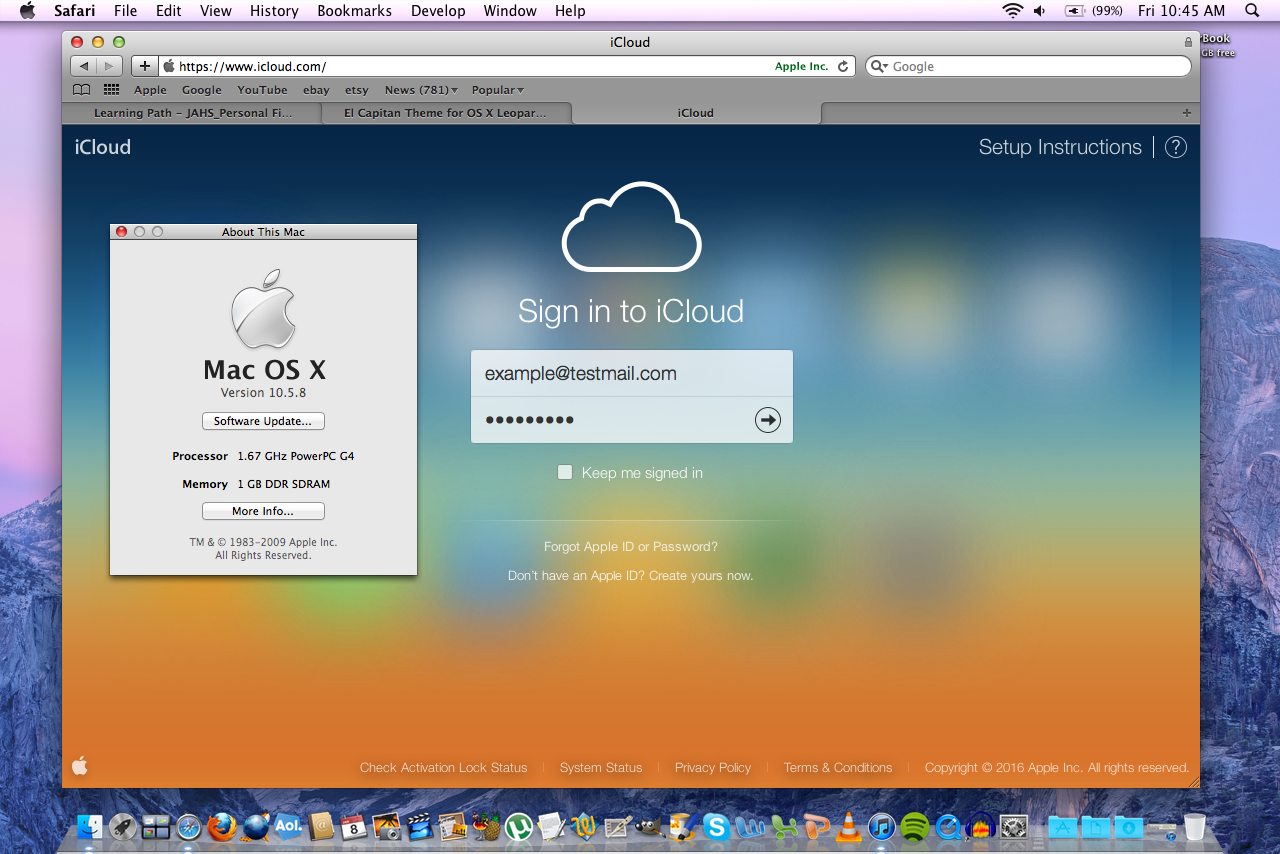Click the Apple bookmark in bookmarks bar
The width and height of the screenshot is (1280, 854).
[x=150, y=90]
